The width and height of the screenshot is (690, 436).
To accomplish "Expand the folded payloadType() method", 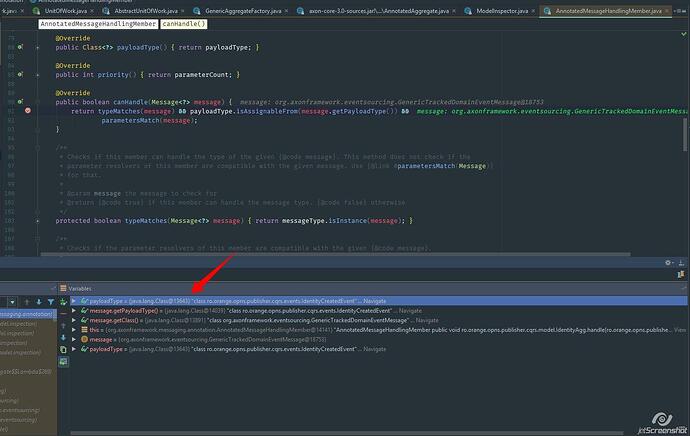I will 38,47.
